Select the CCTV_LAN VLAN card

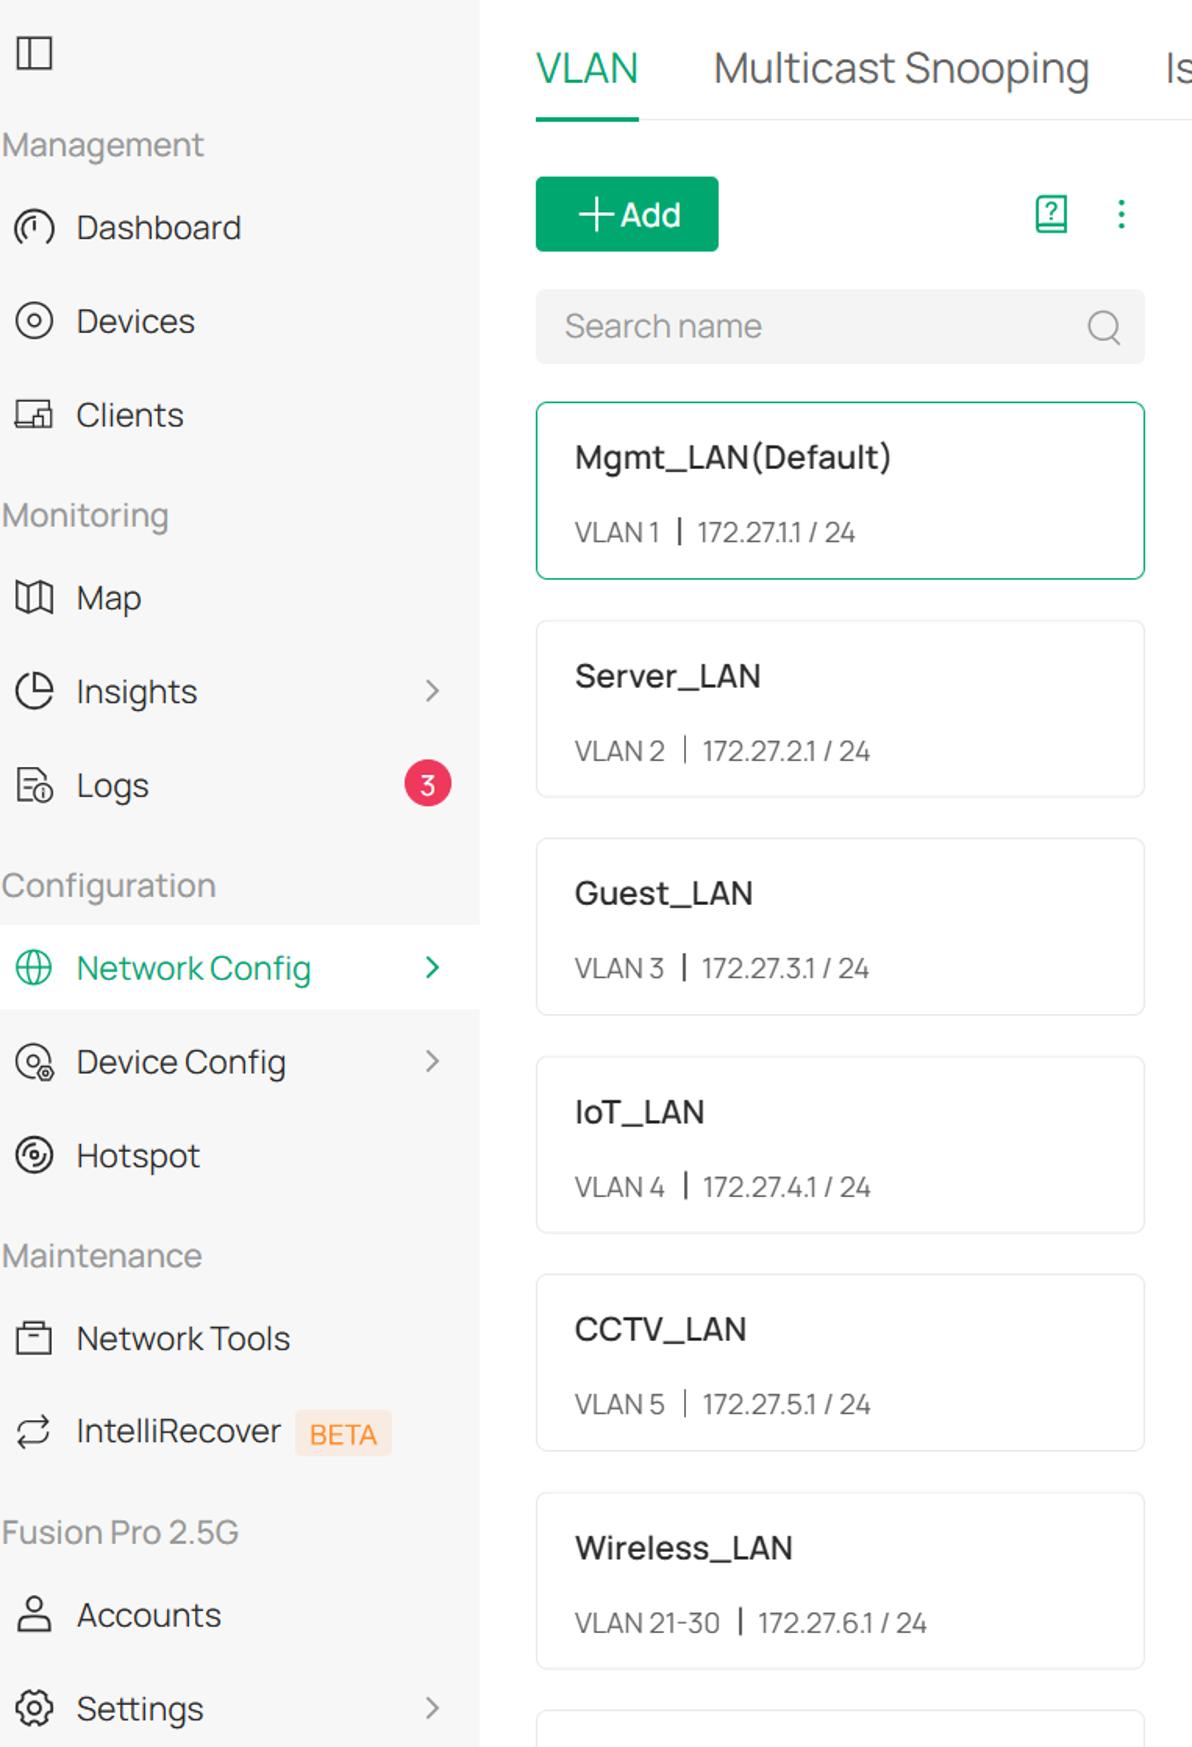pos(840,1363)
